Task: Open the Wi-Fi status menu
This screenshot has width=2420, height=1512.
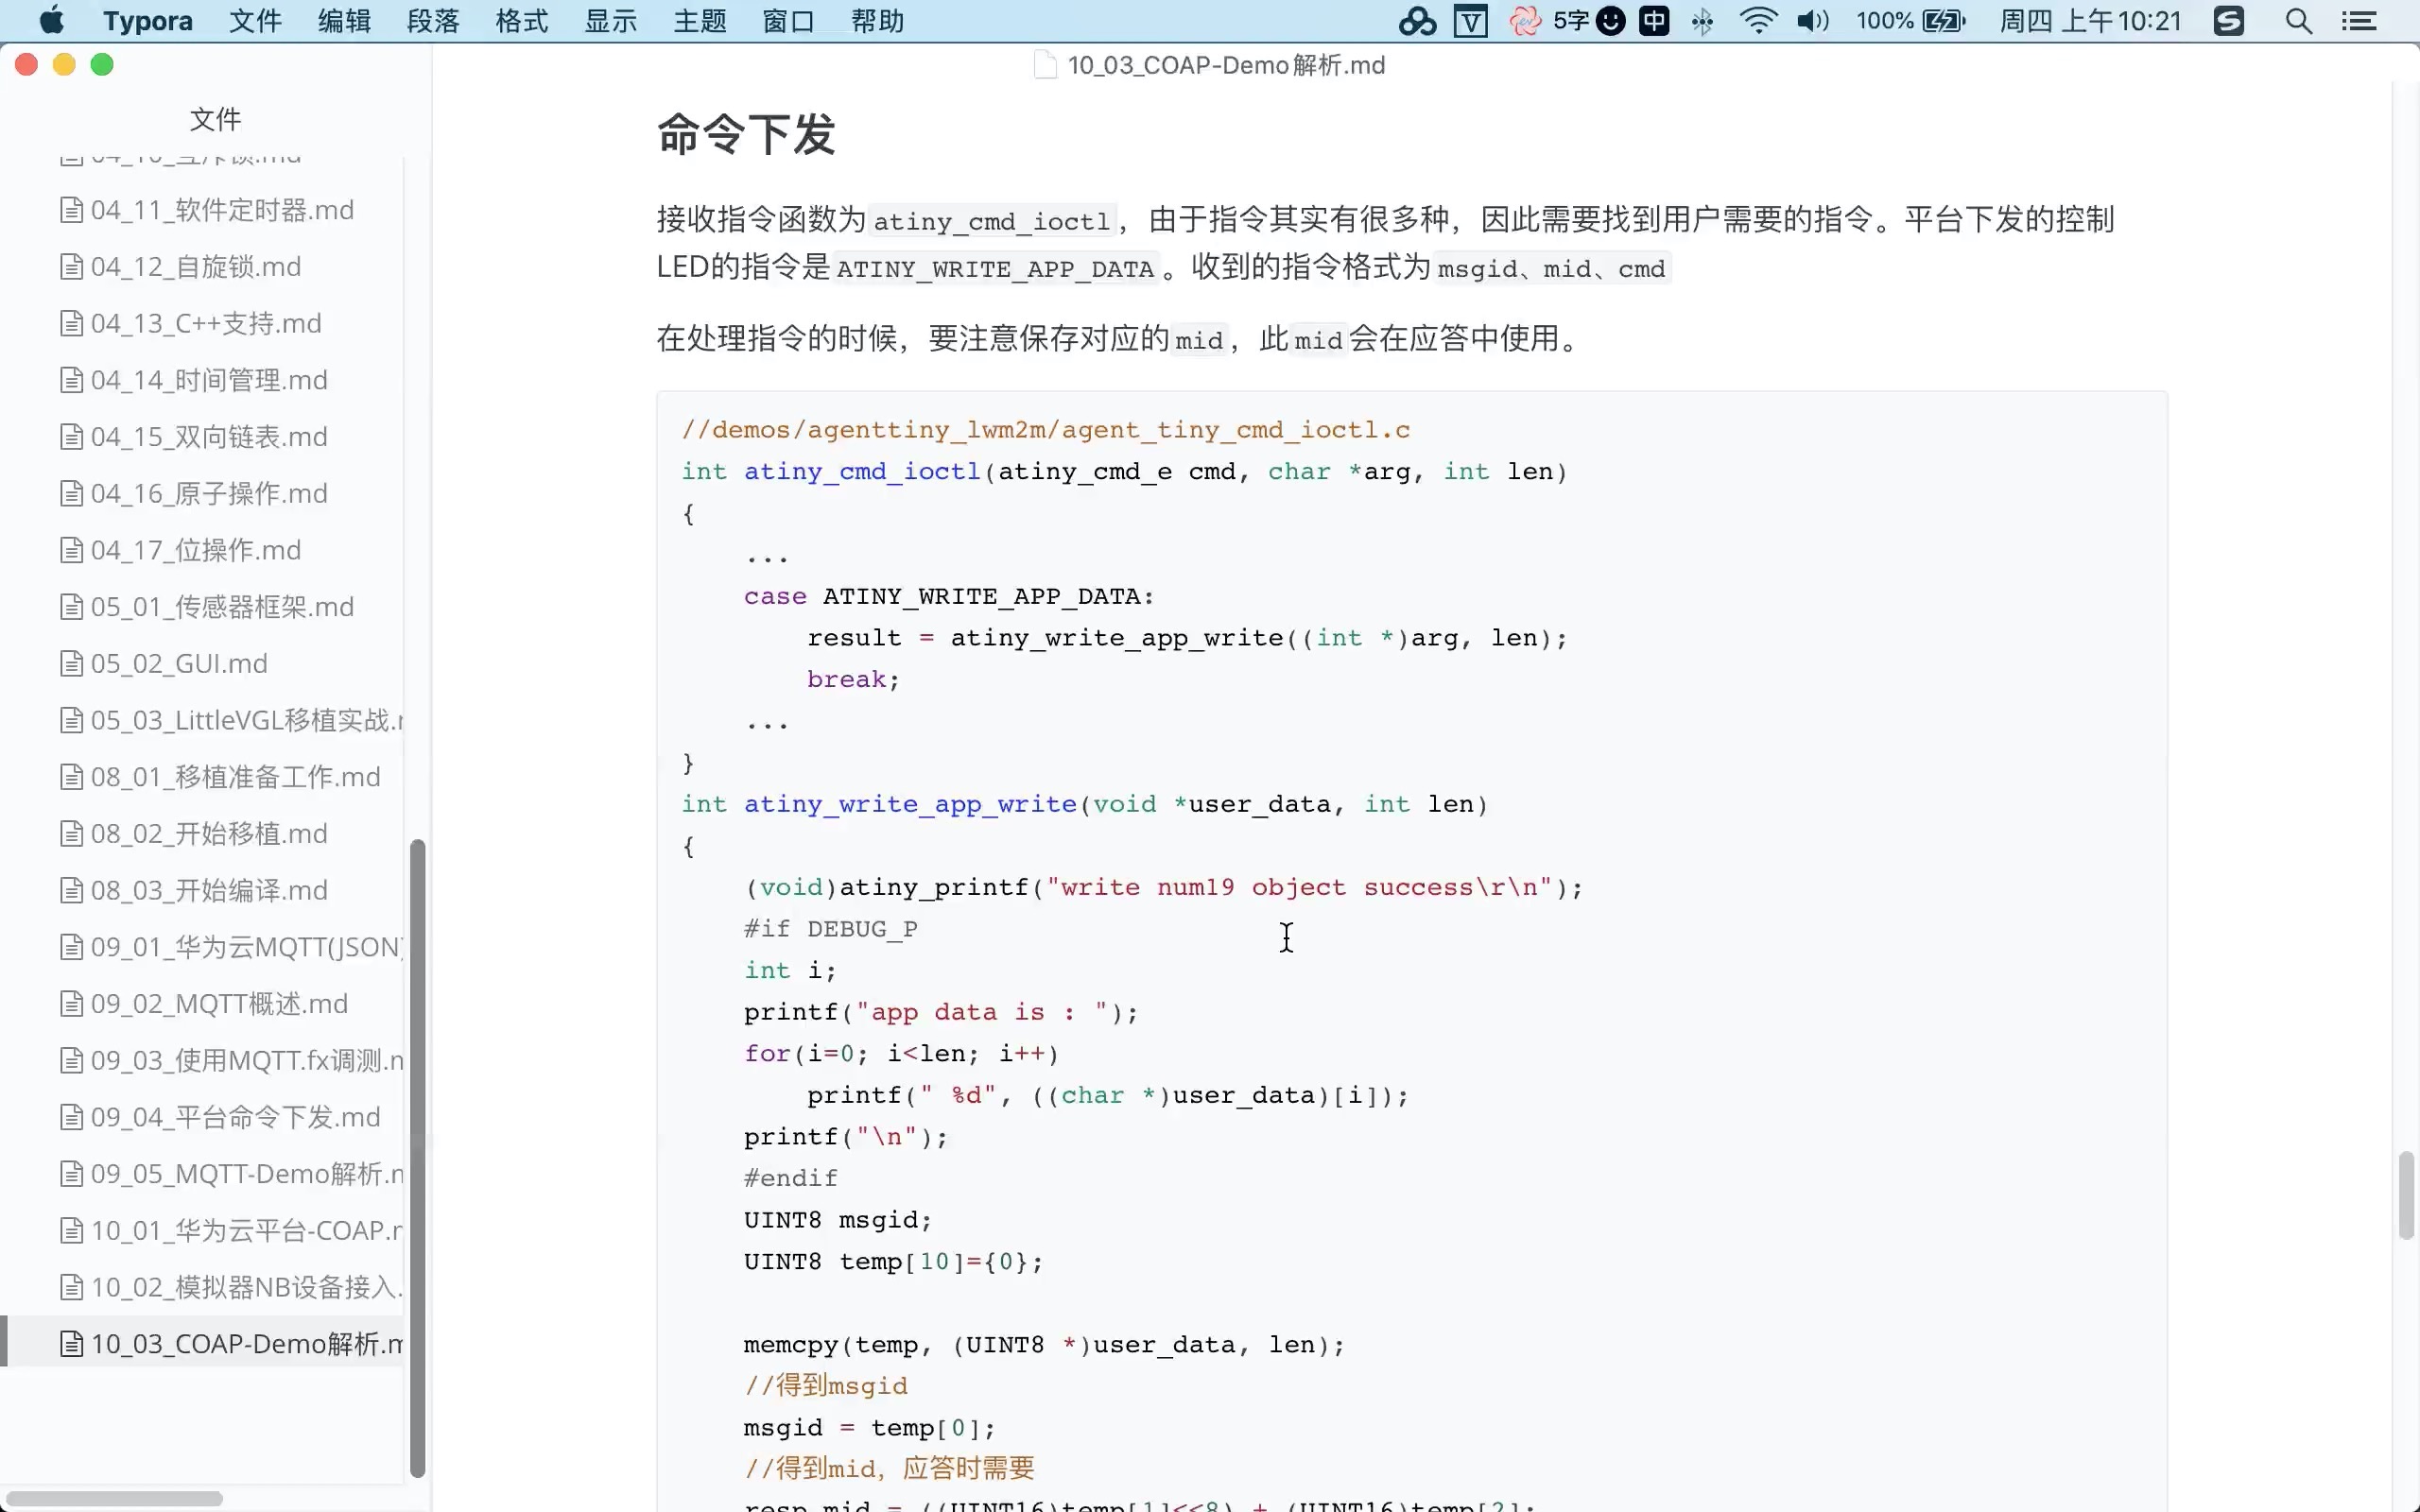Action: 1757,21
